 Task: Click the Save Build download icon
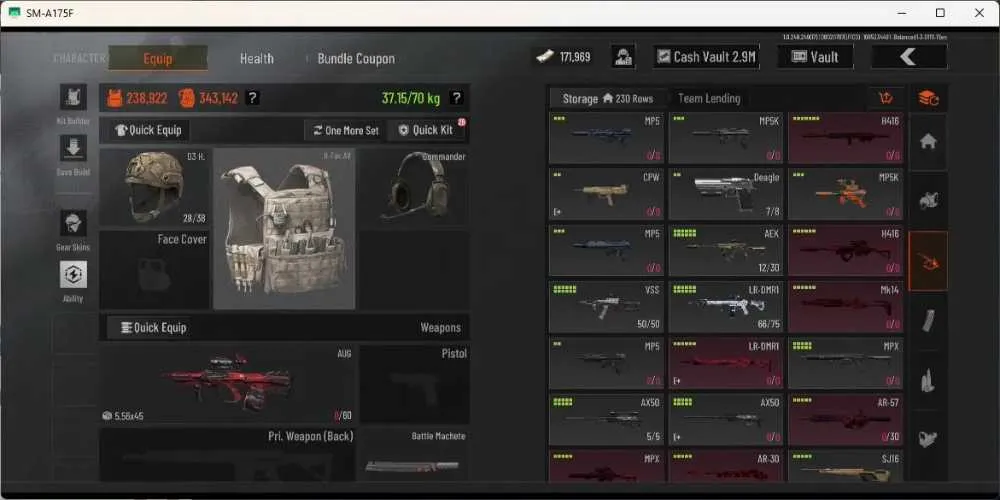click(x=73, y=148)
